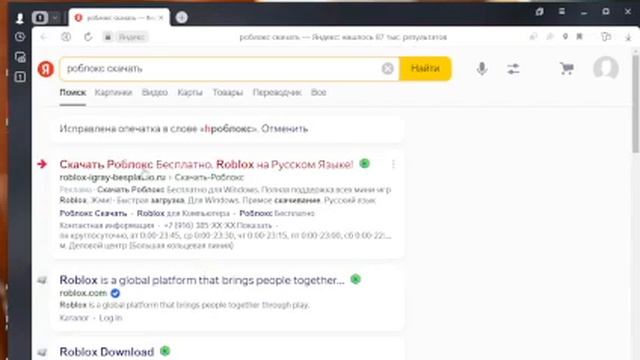
Task: Switch to the Видео tab
Action: (155, 93)
